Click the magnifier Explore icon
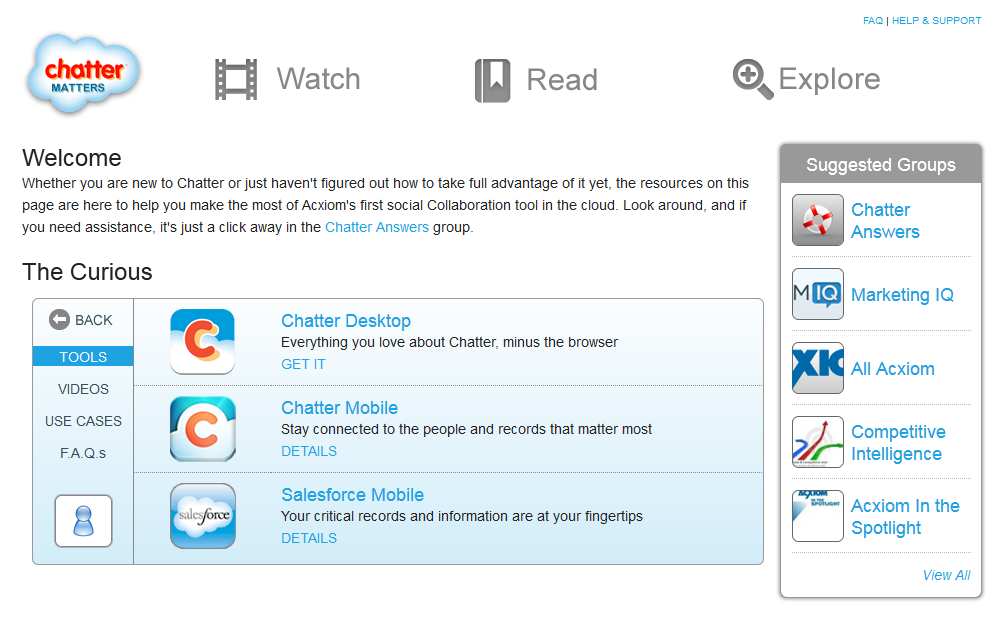The image size is (1008, 627). 753,80
